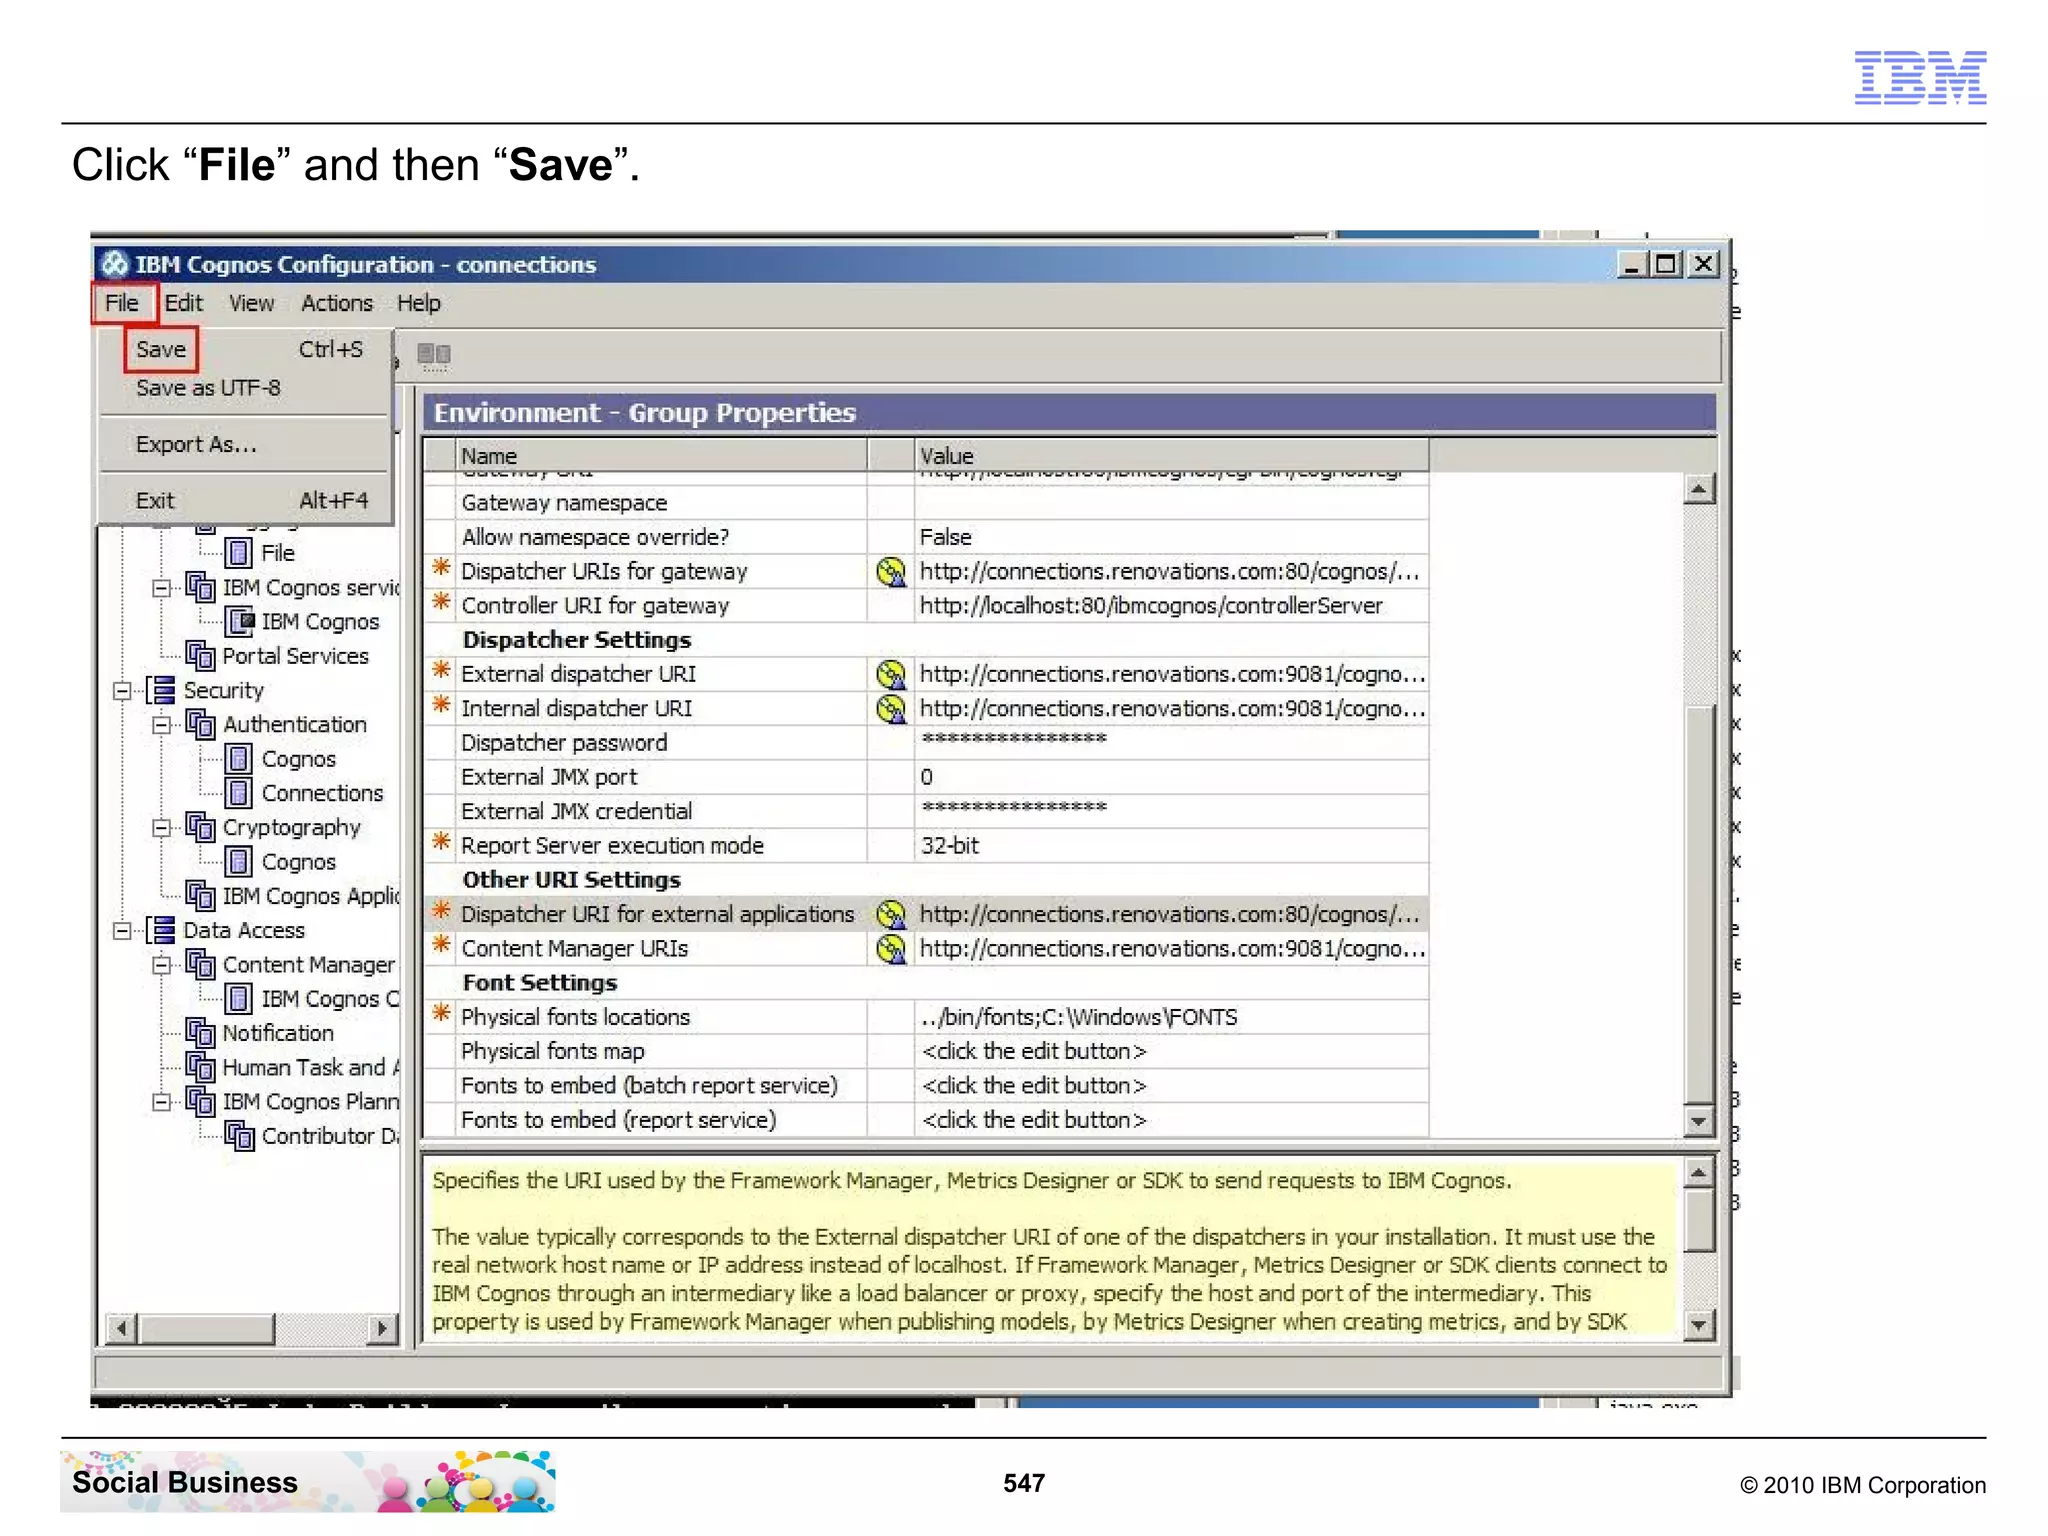Click globe icon for Internal dispatcher URI

tap(890, 709)
